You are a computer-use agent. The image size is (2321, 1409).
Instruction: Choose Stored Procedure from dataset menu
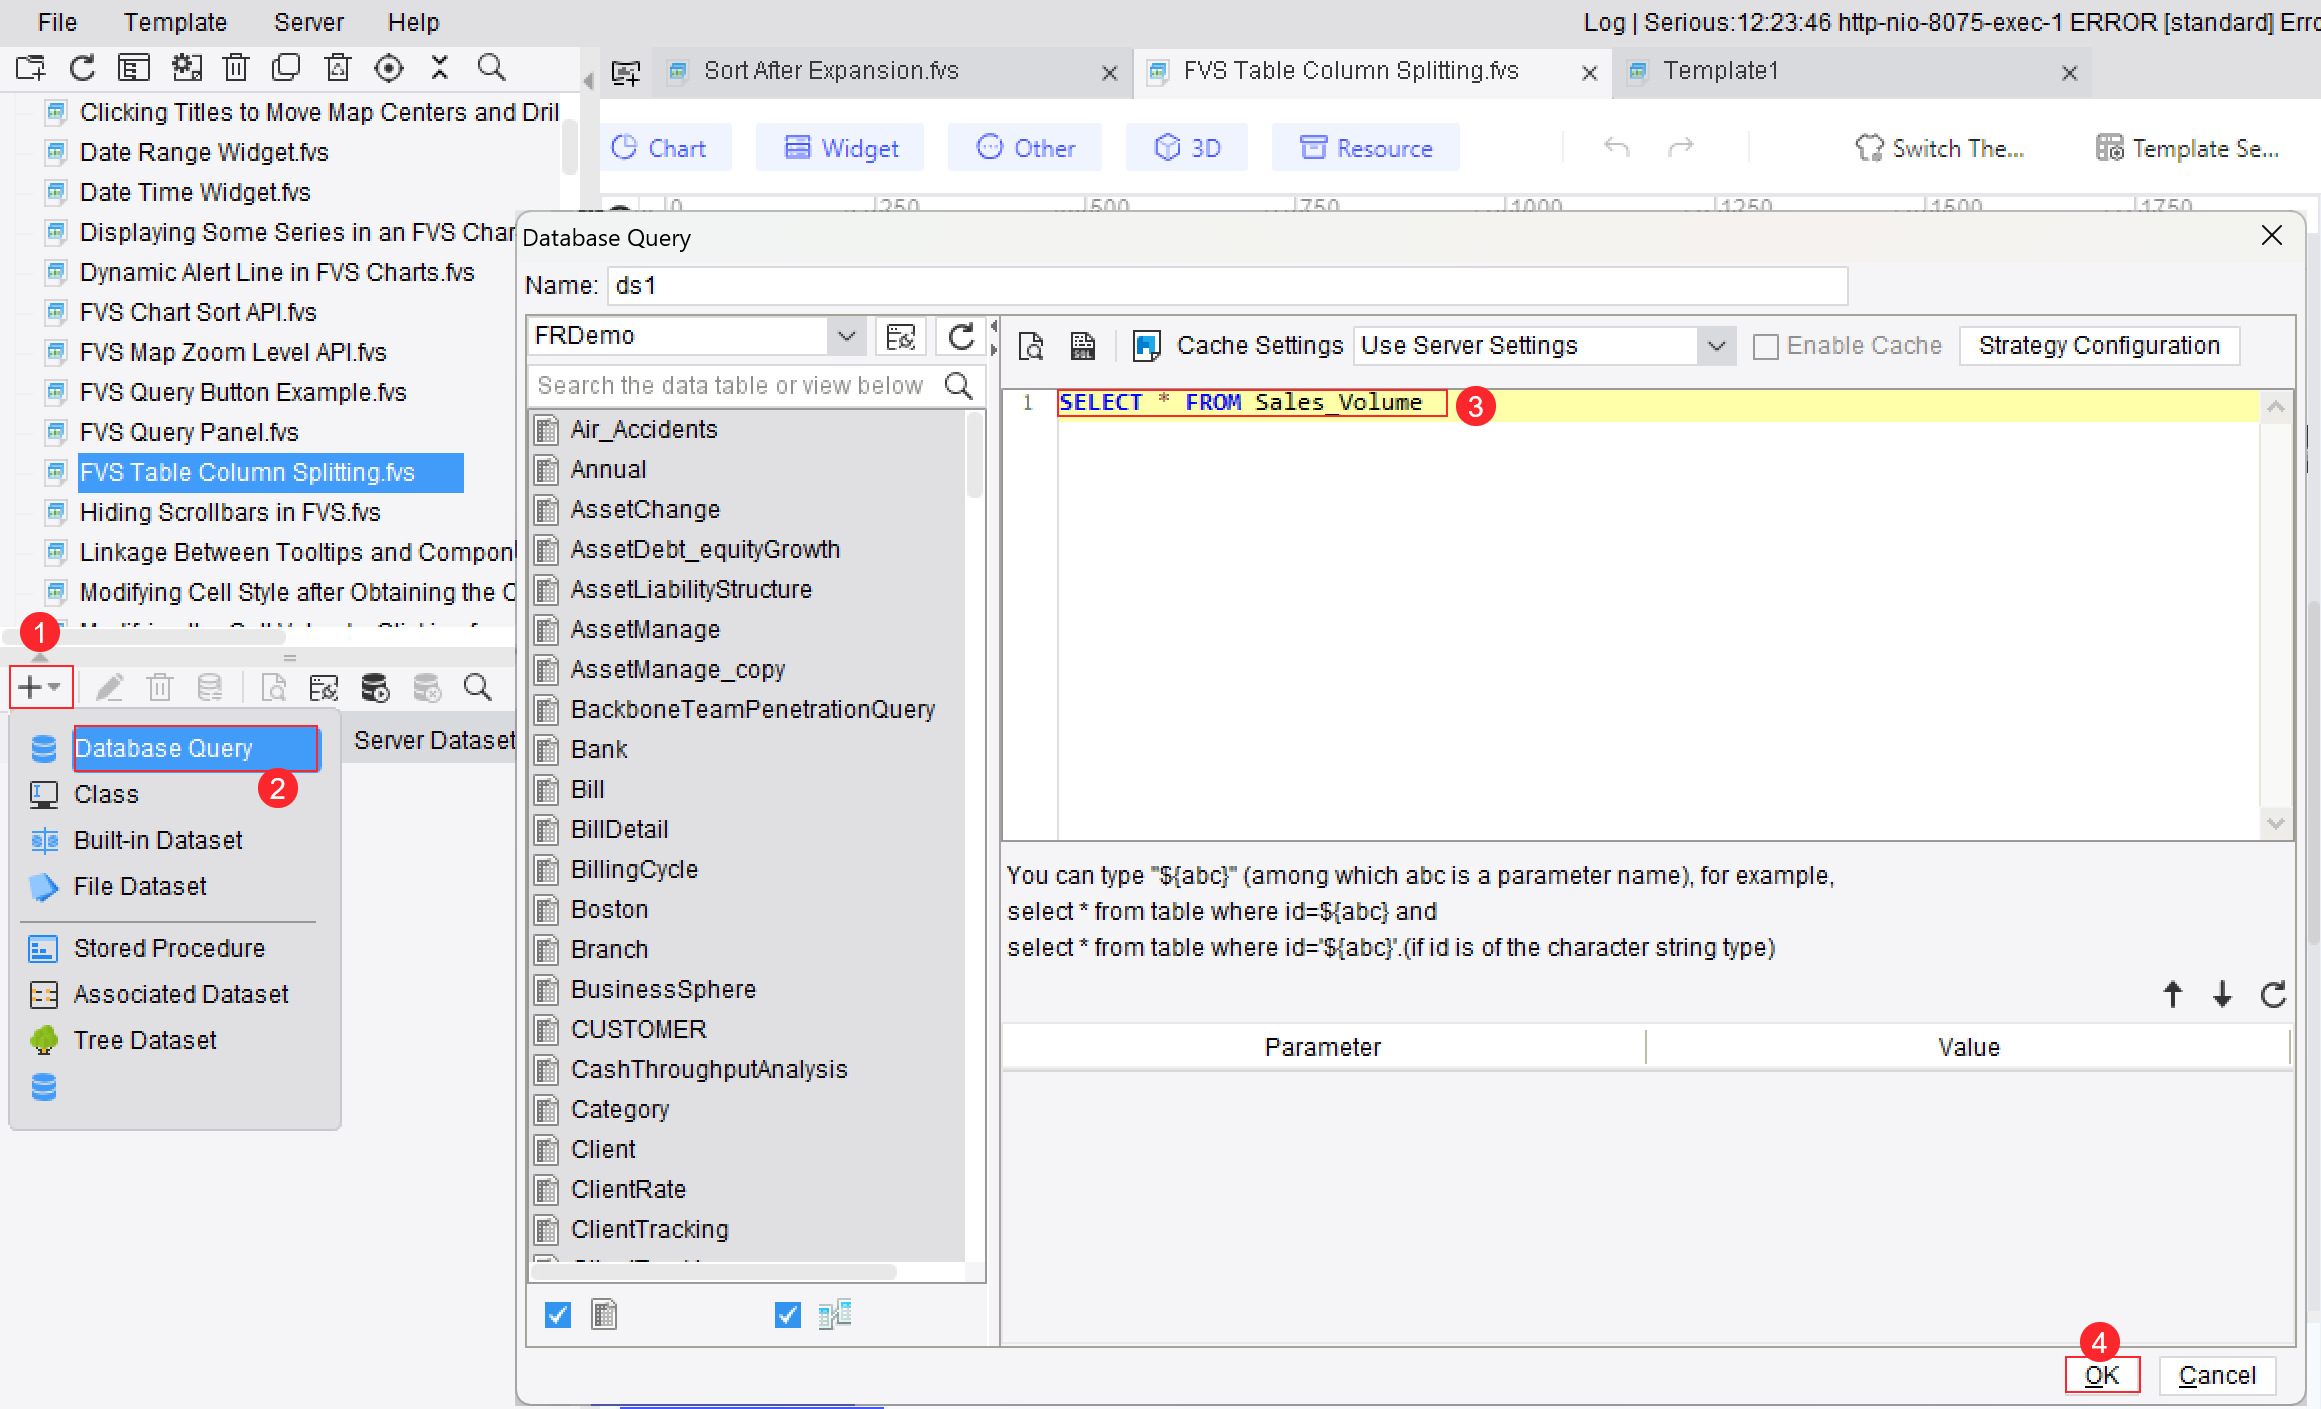click(x=169, y=948)
